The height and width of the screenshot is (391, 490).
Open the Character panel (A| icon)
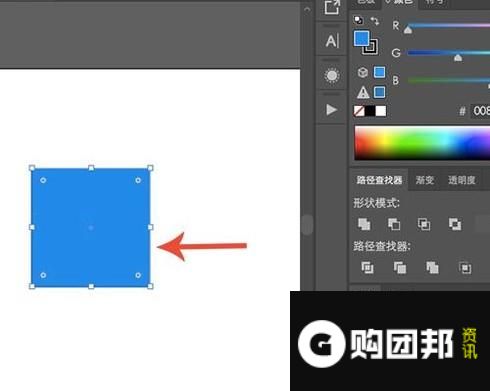pyautogui.click(x=332, y=41)
